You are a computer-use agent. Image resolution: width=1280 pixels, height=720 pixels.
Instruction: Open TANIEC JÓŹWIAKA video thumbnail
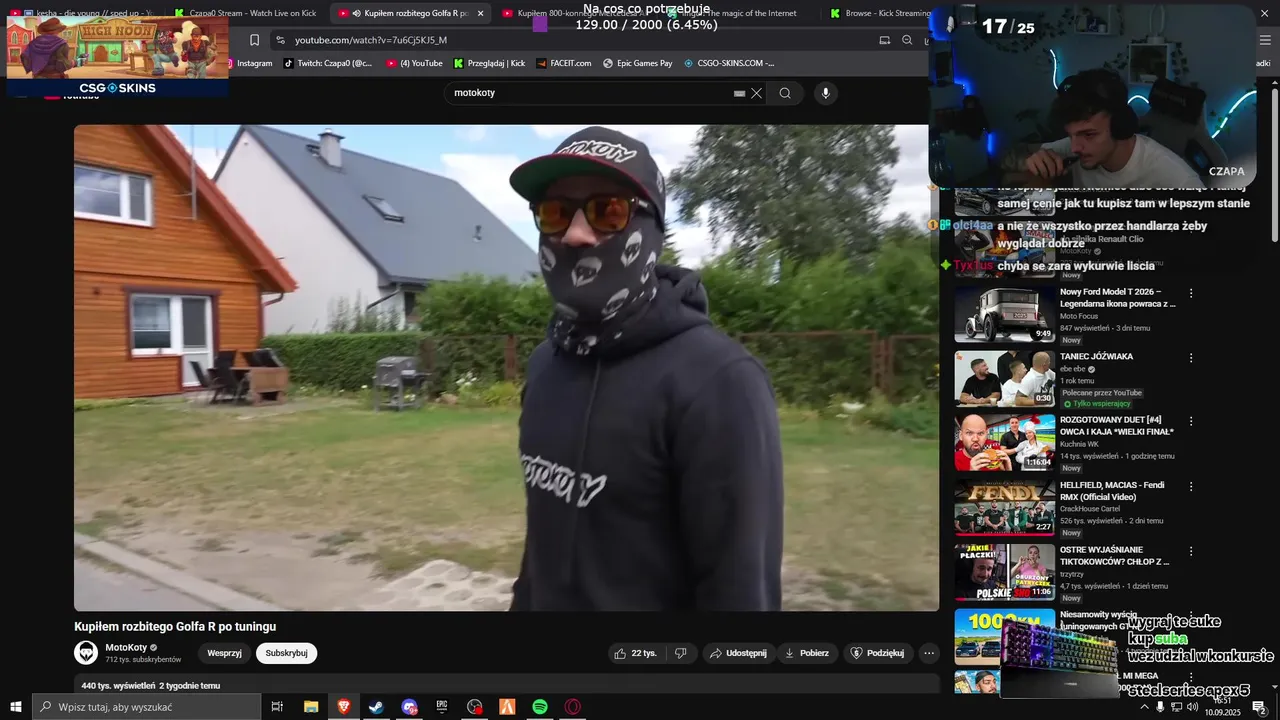1004,379
